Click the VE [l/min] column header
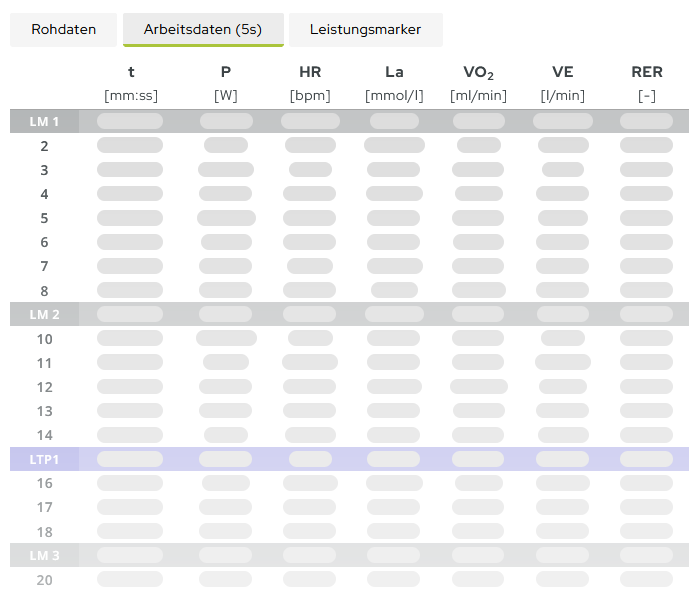This screenshot has width=700, height=600. click(x=563, y=83)
